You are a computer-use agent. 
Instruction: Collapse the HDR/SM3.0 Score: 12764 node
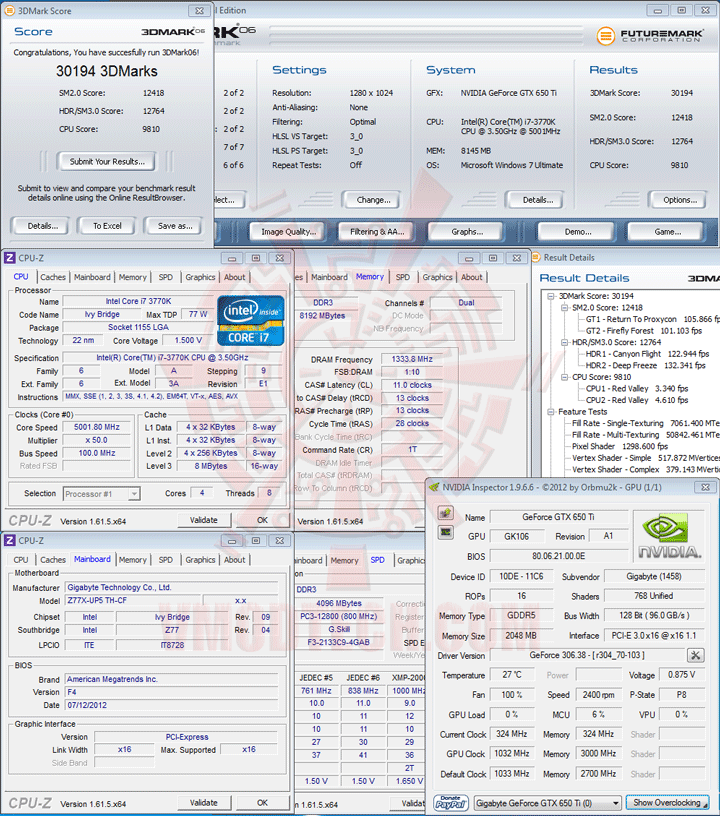(564, 342)
